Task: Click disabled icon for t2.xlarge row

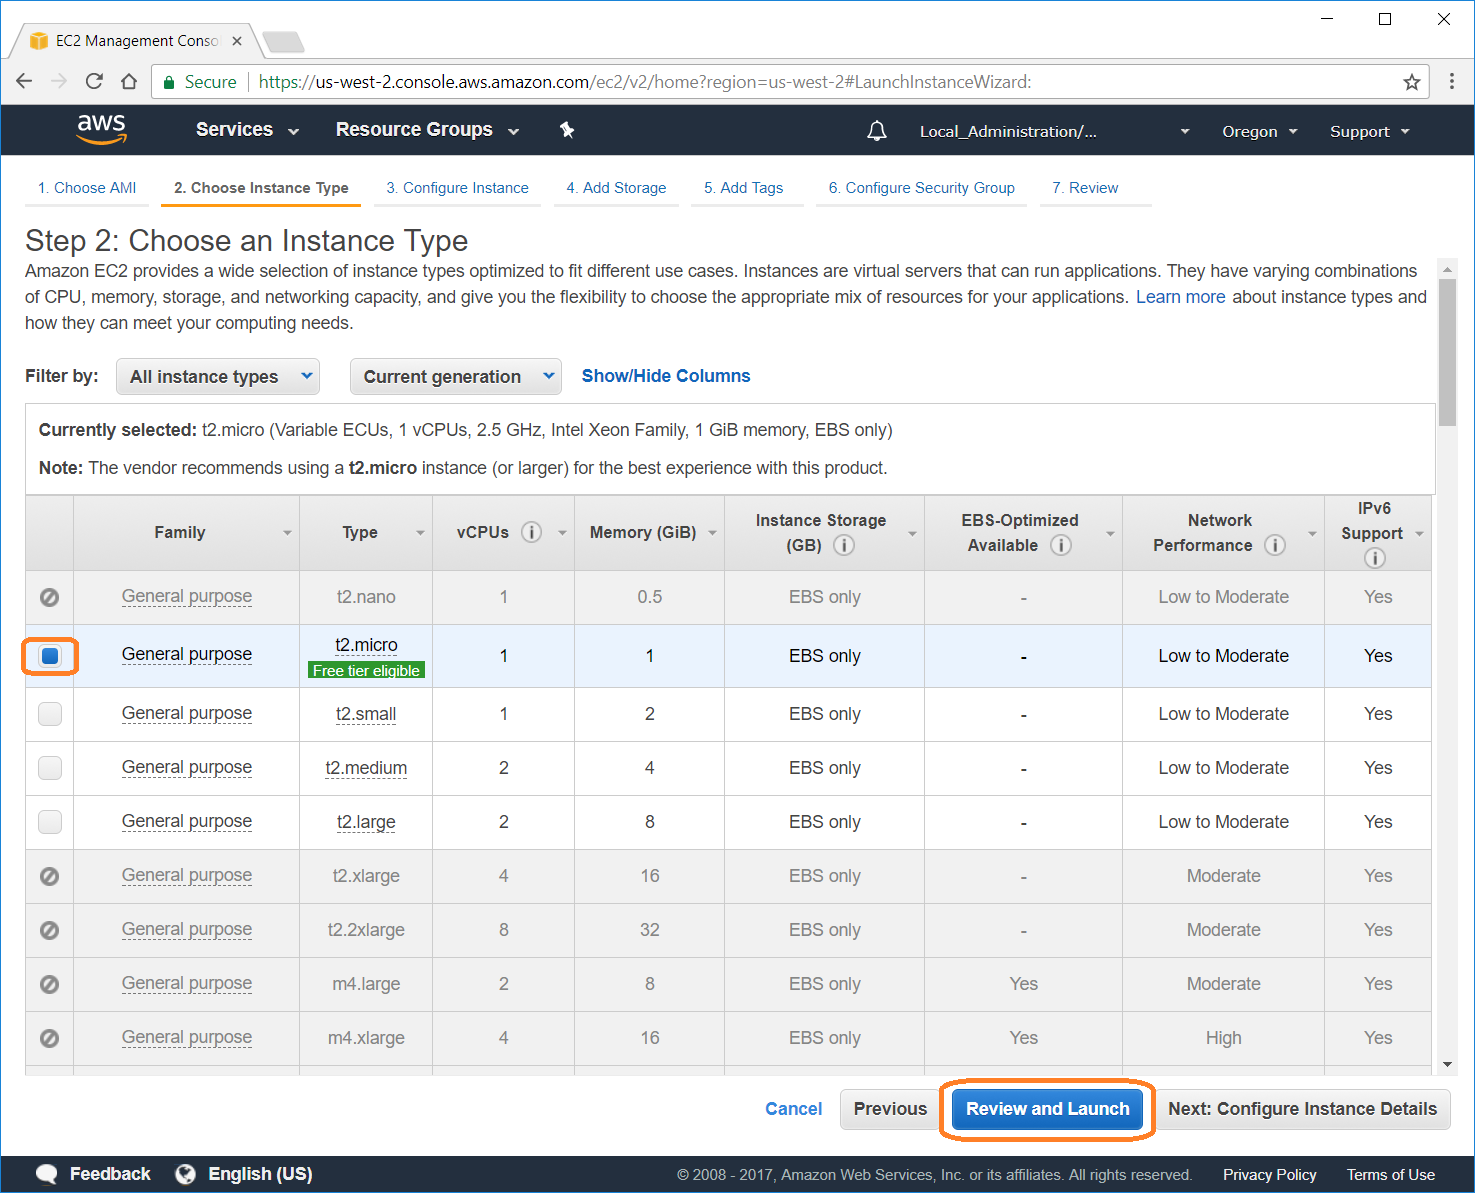Action: (49, 876)
